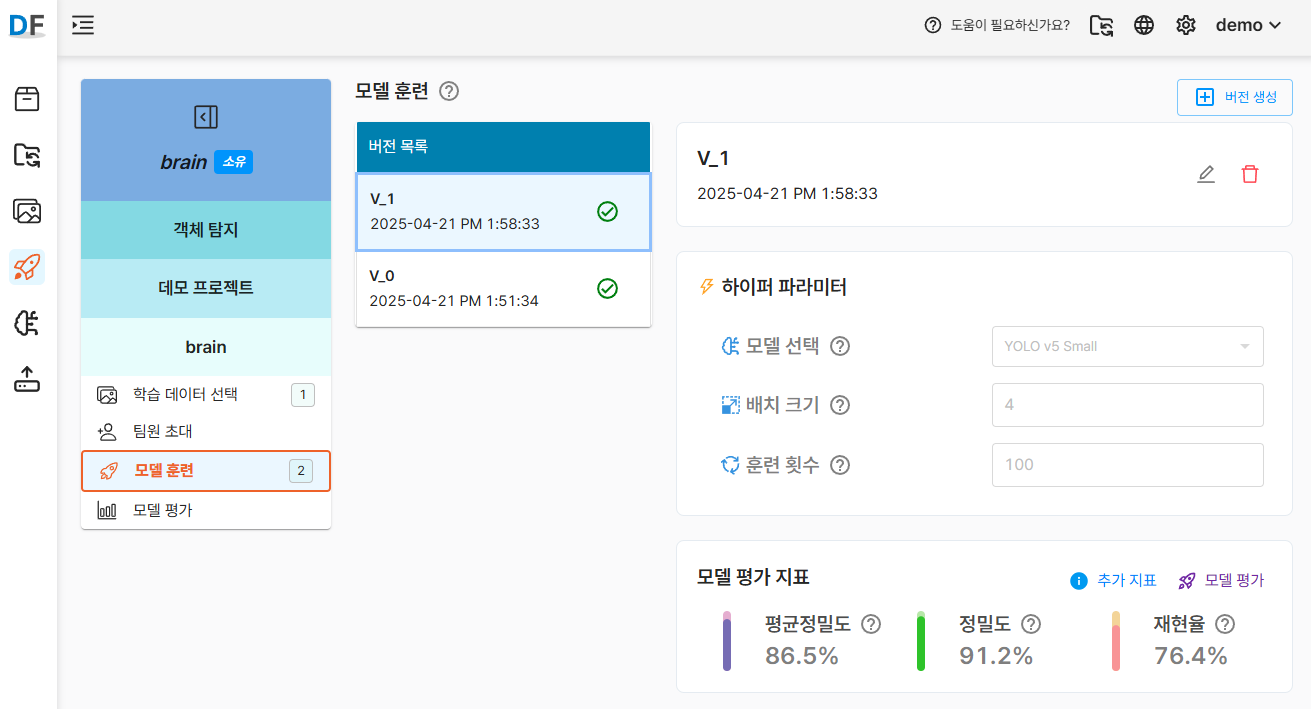Click the V_1 edit pencil icon
This screenshot has width=1311, height=709.
point(1206,174)
